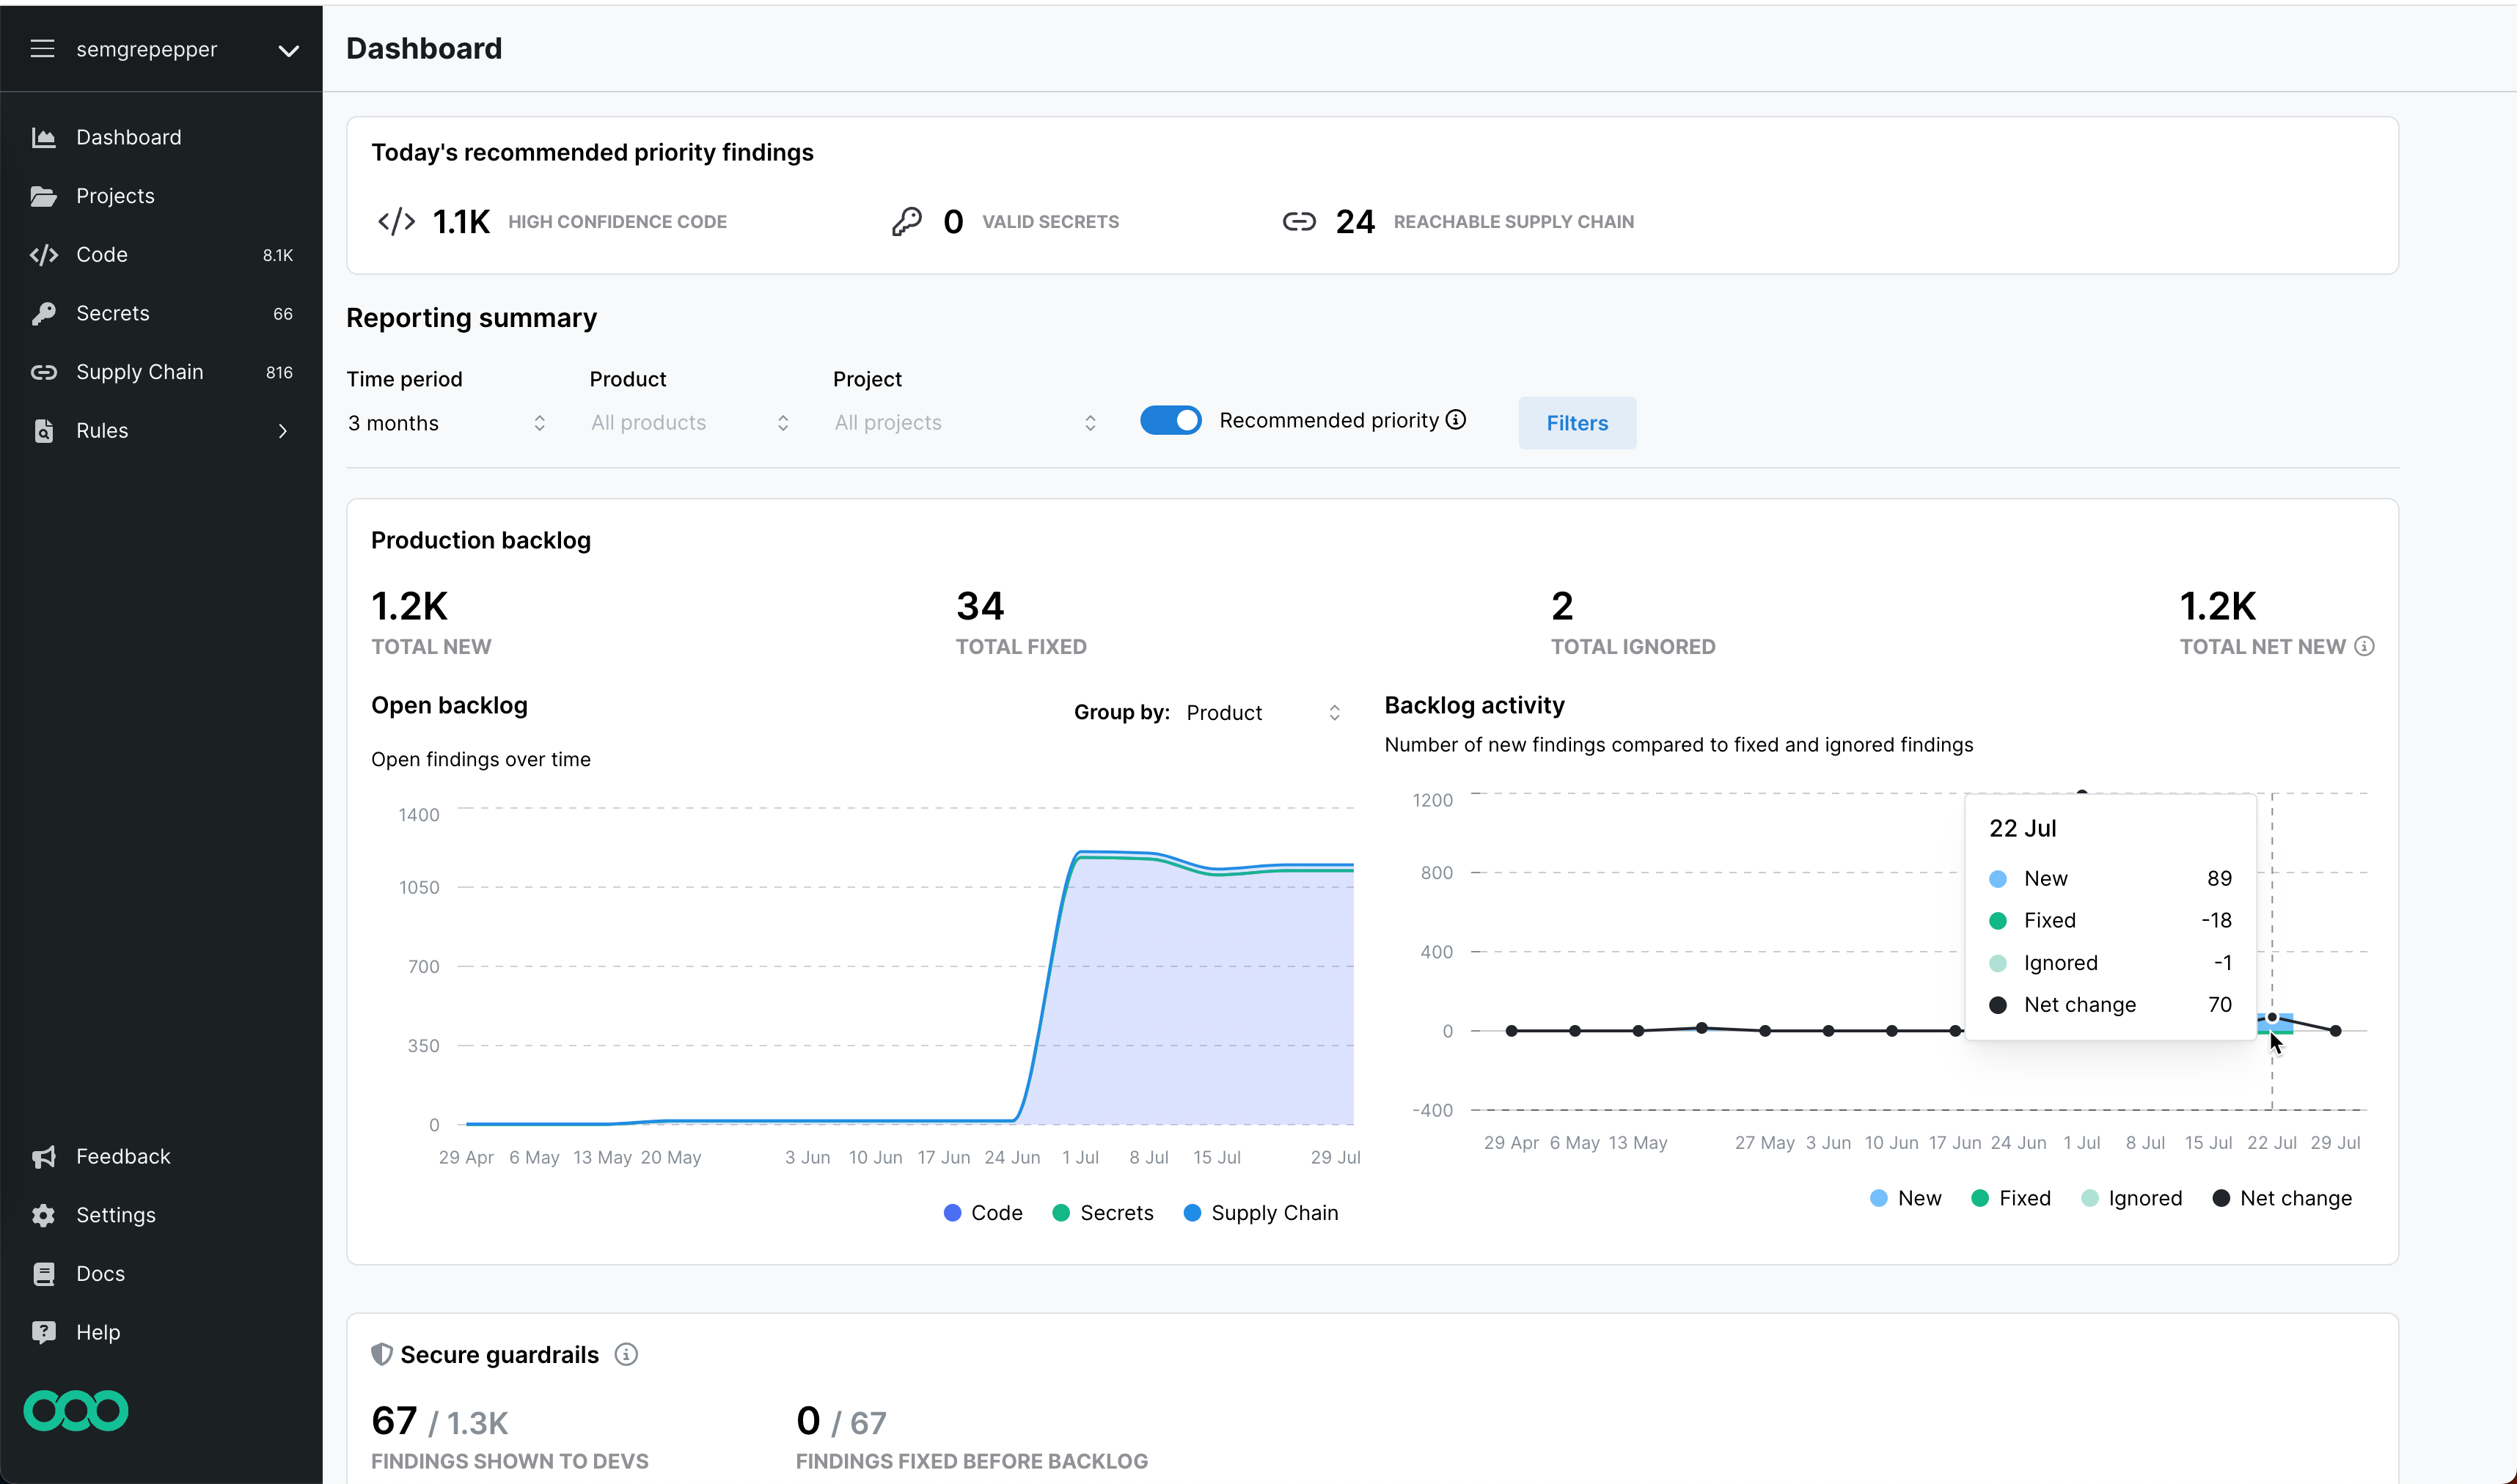
Task: Click the Dashboard chart icon in sidebar
Action: (x=43, y=137)
